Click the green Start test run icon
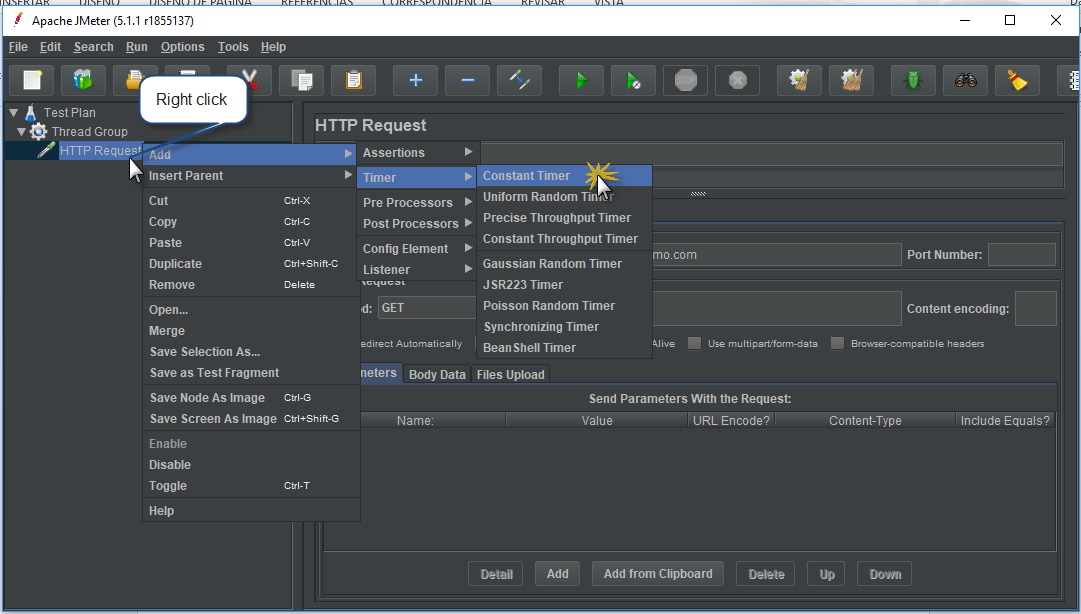Screen dimensions: 1081x614 (581, 81)
